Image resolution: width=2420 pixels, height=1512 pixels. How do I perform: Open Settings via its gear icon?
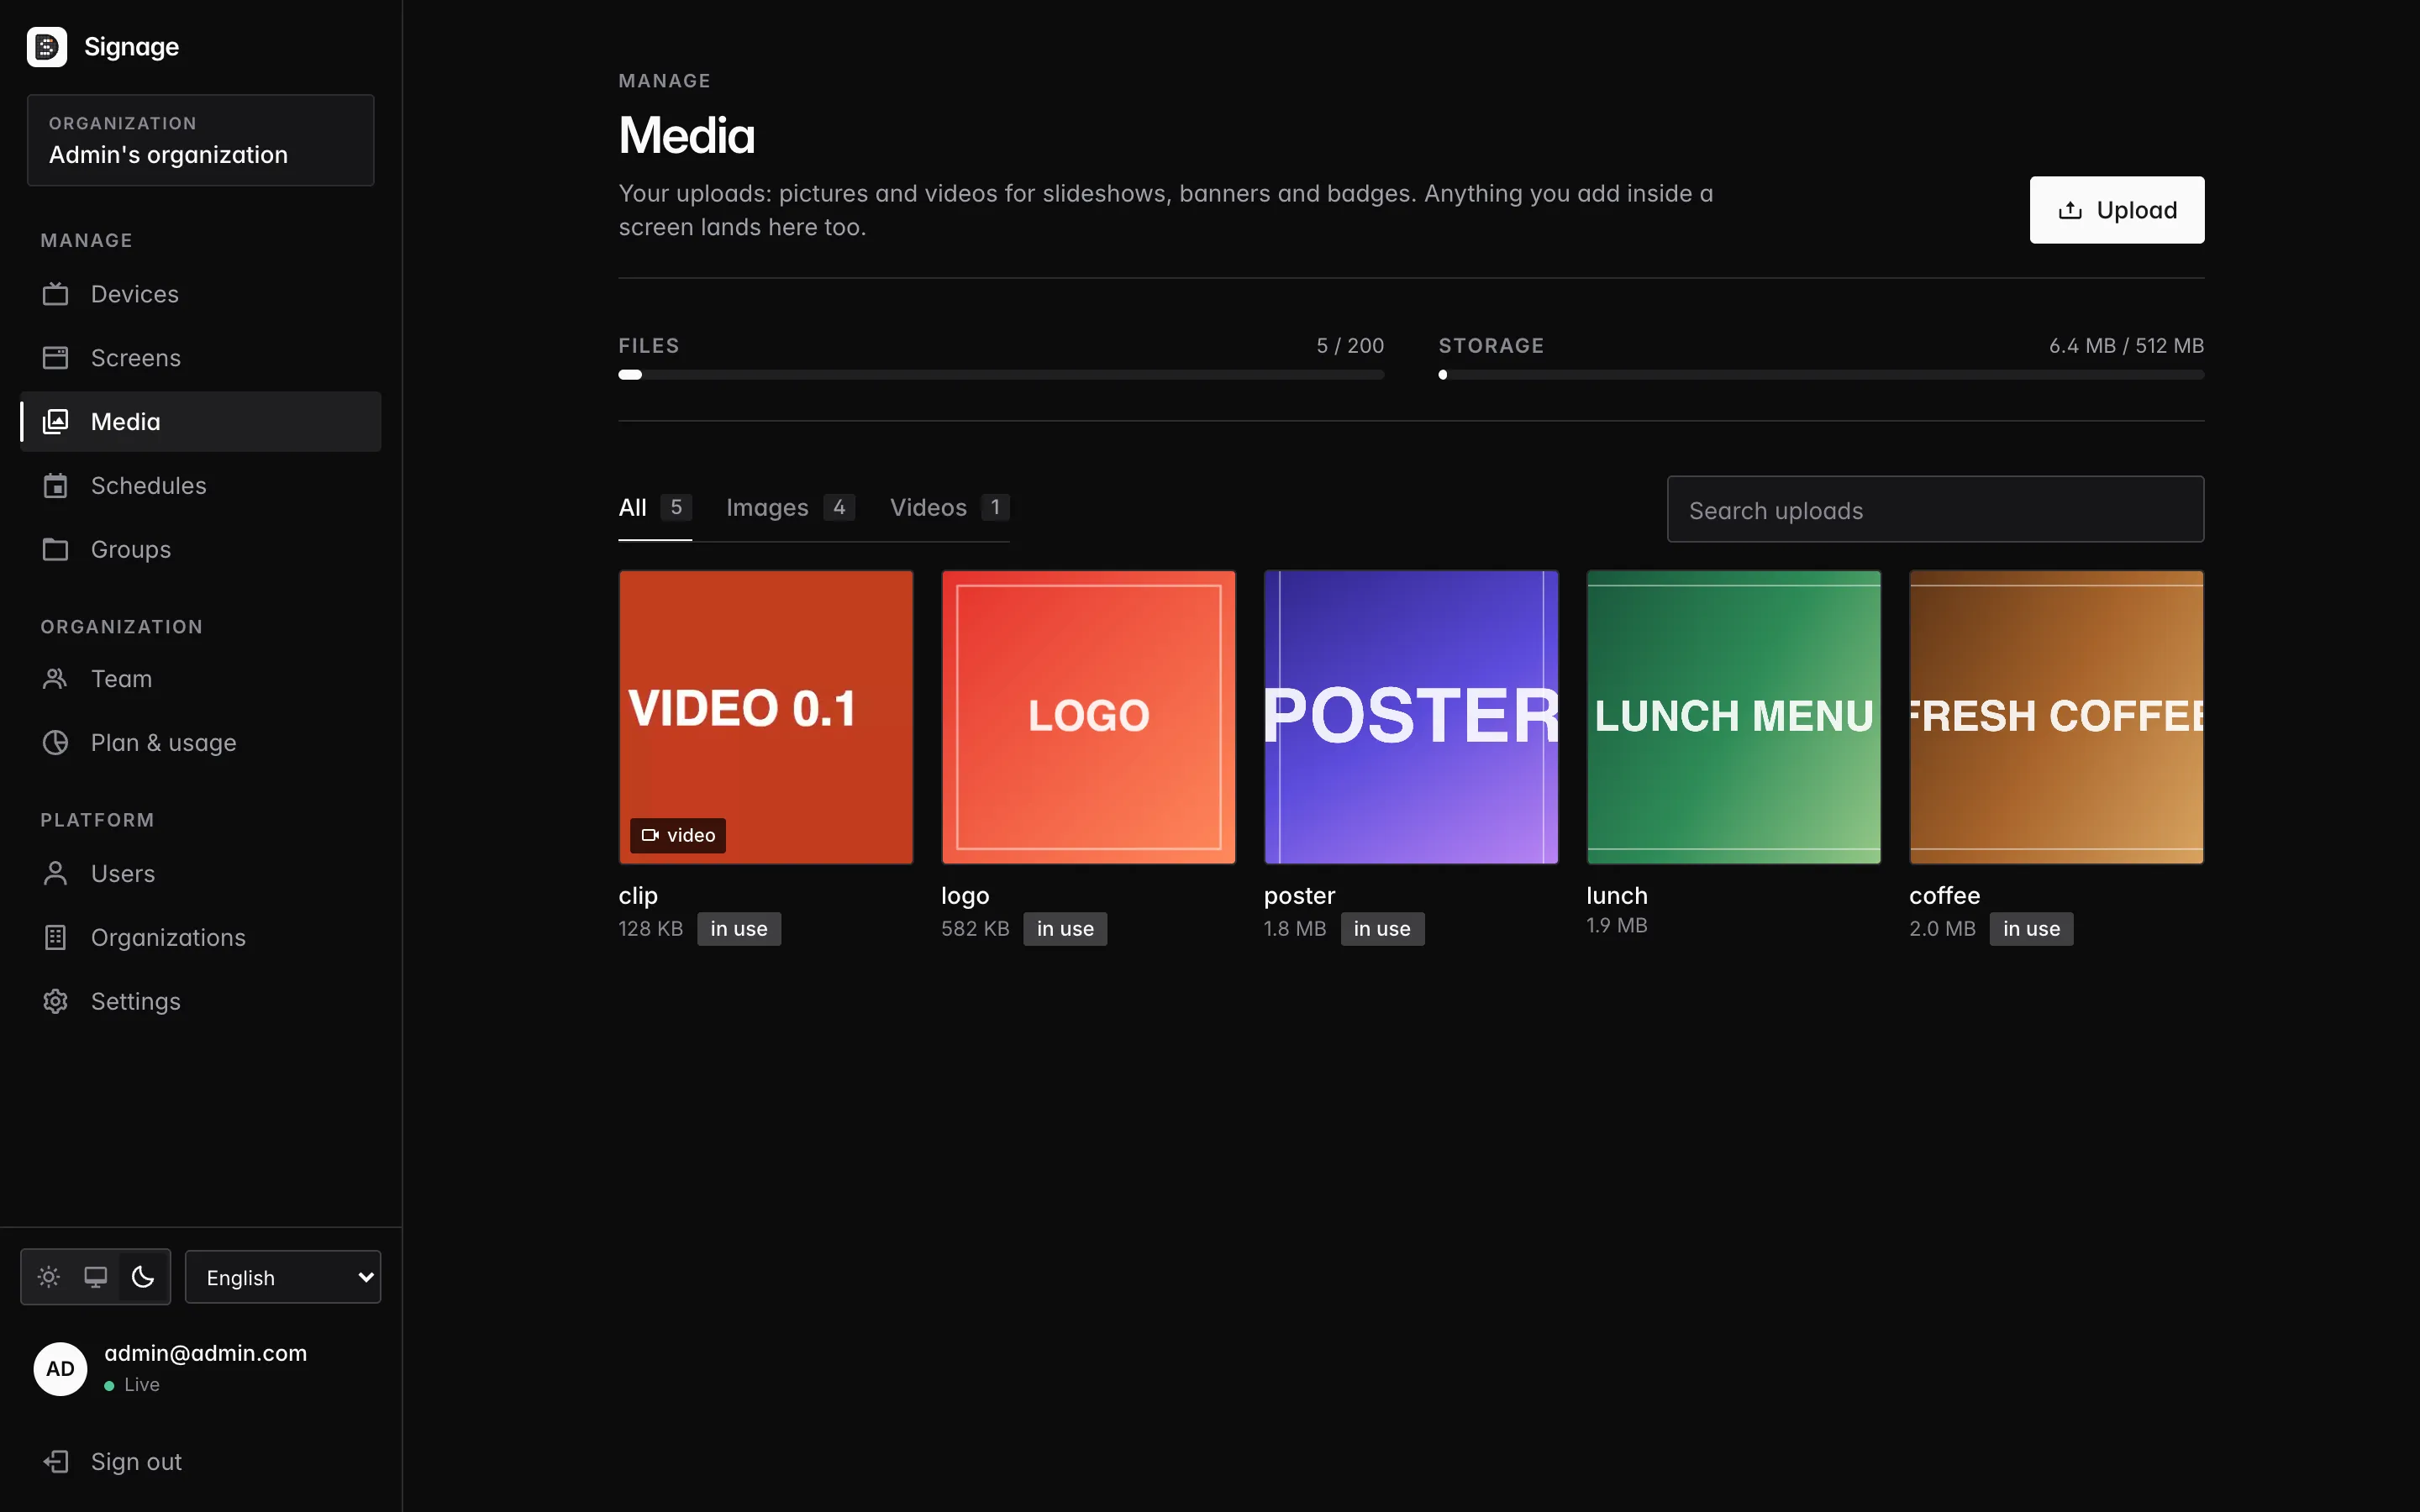(x=56, y=1002)
